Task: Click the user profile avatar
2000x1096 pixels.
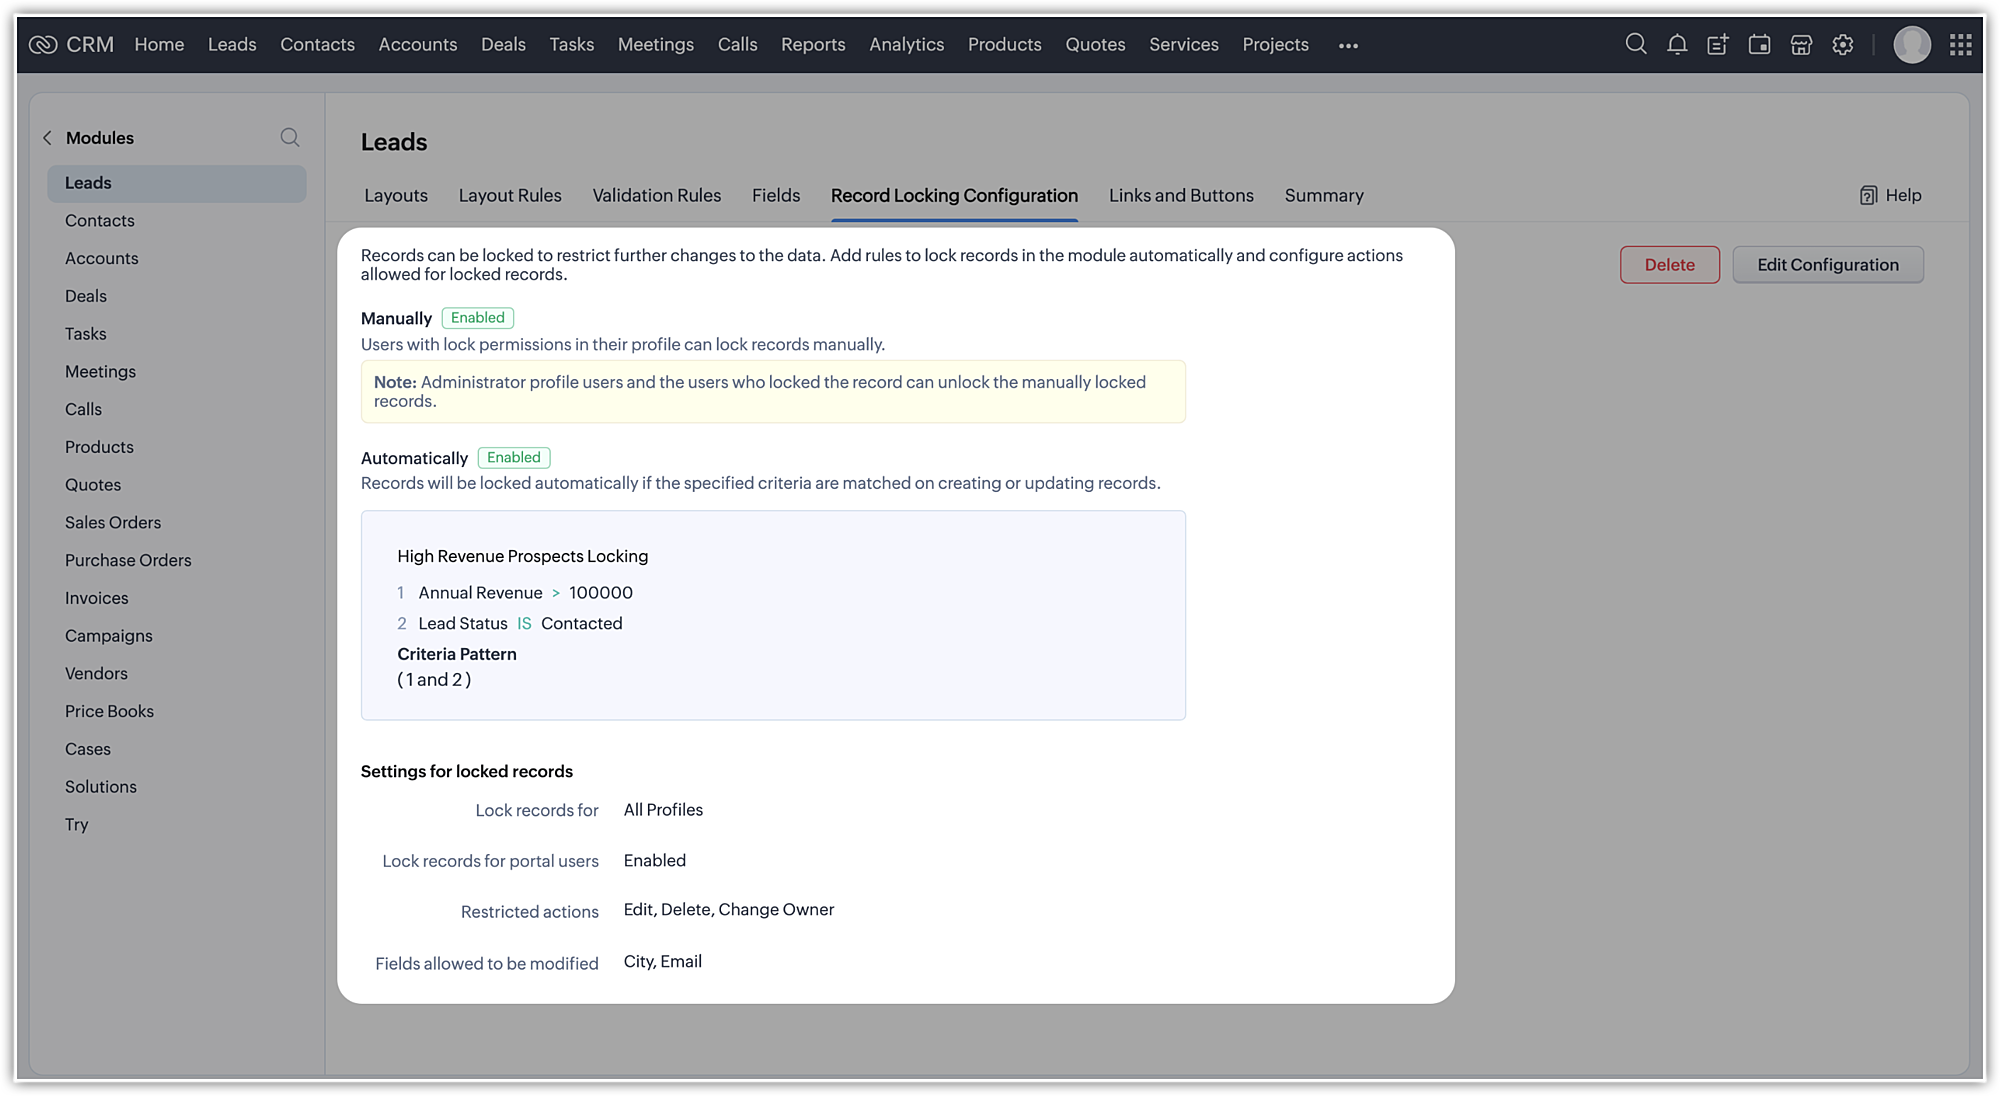Action: [x=1911, y=44]
